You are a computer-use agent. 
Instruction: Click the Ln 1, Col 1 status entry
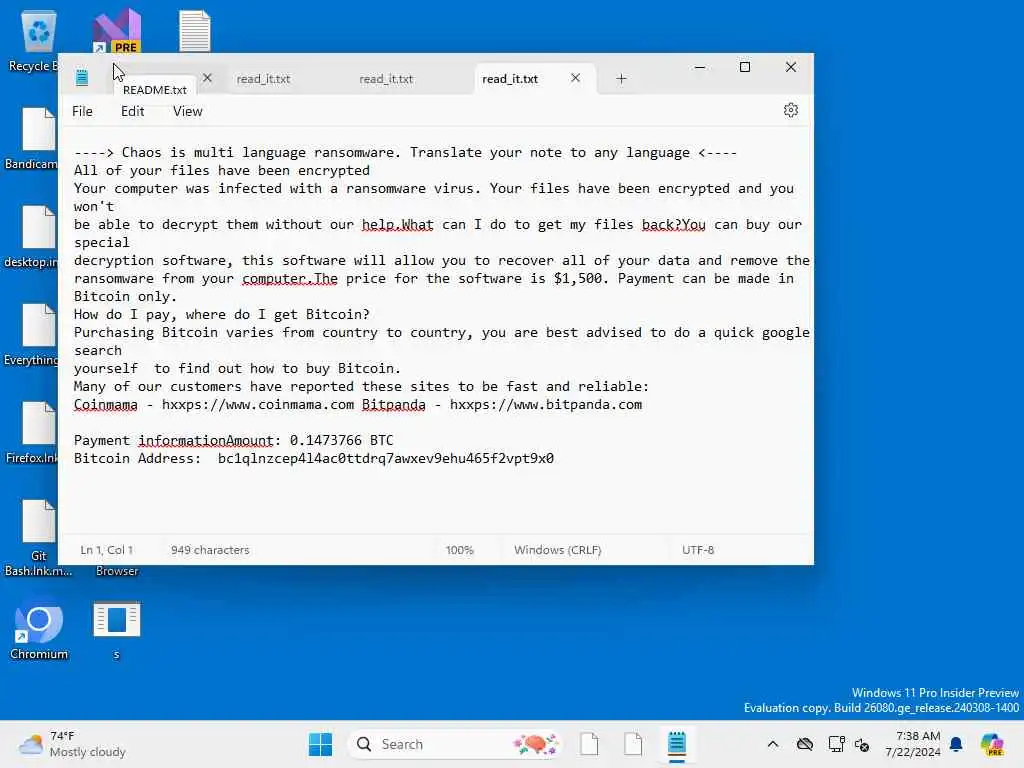click(x=106, y=550)
